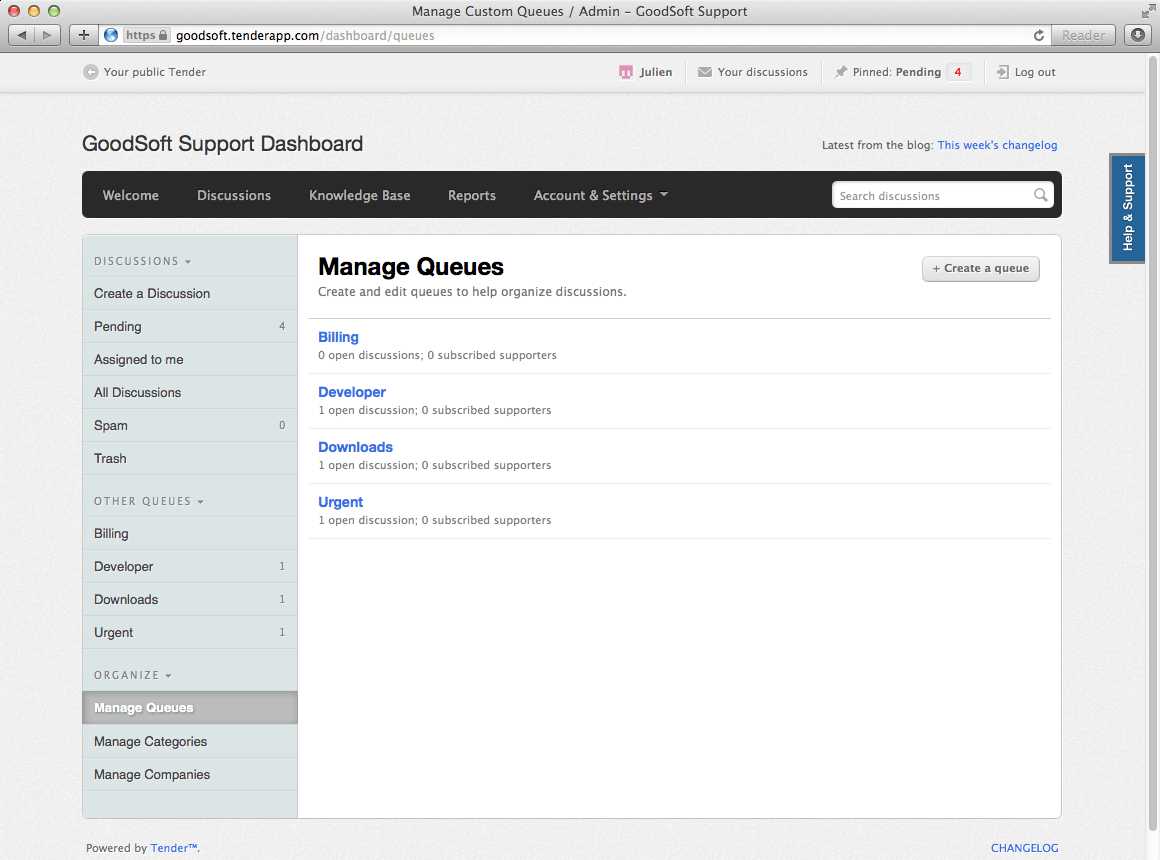
Task: Click the fullscreen arrows icon in title bar
Action: [x=1147, y=11]
